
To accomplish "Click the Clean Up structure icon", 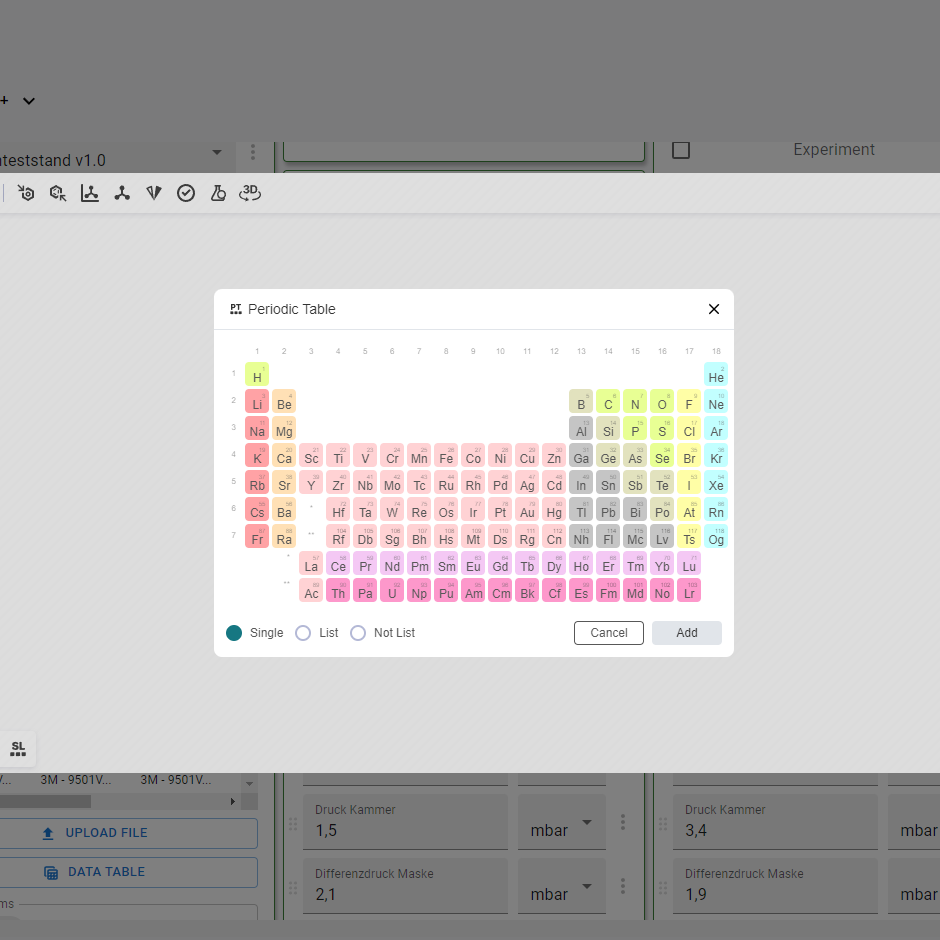I will (x=122, y=193).
